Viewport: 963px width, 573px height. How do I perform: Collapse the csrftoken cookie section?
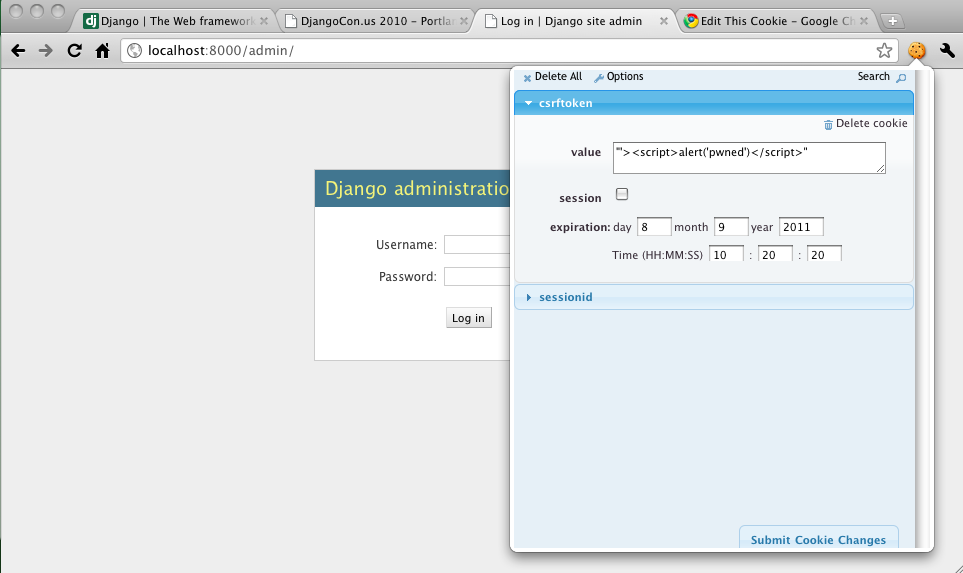pos(528,103)
